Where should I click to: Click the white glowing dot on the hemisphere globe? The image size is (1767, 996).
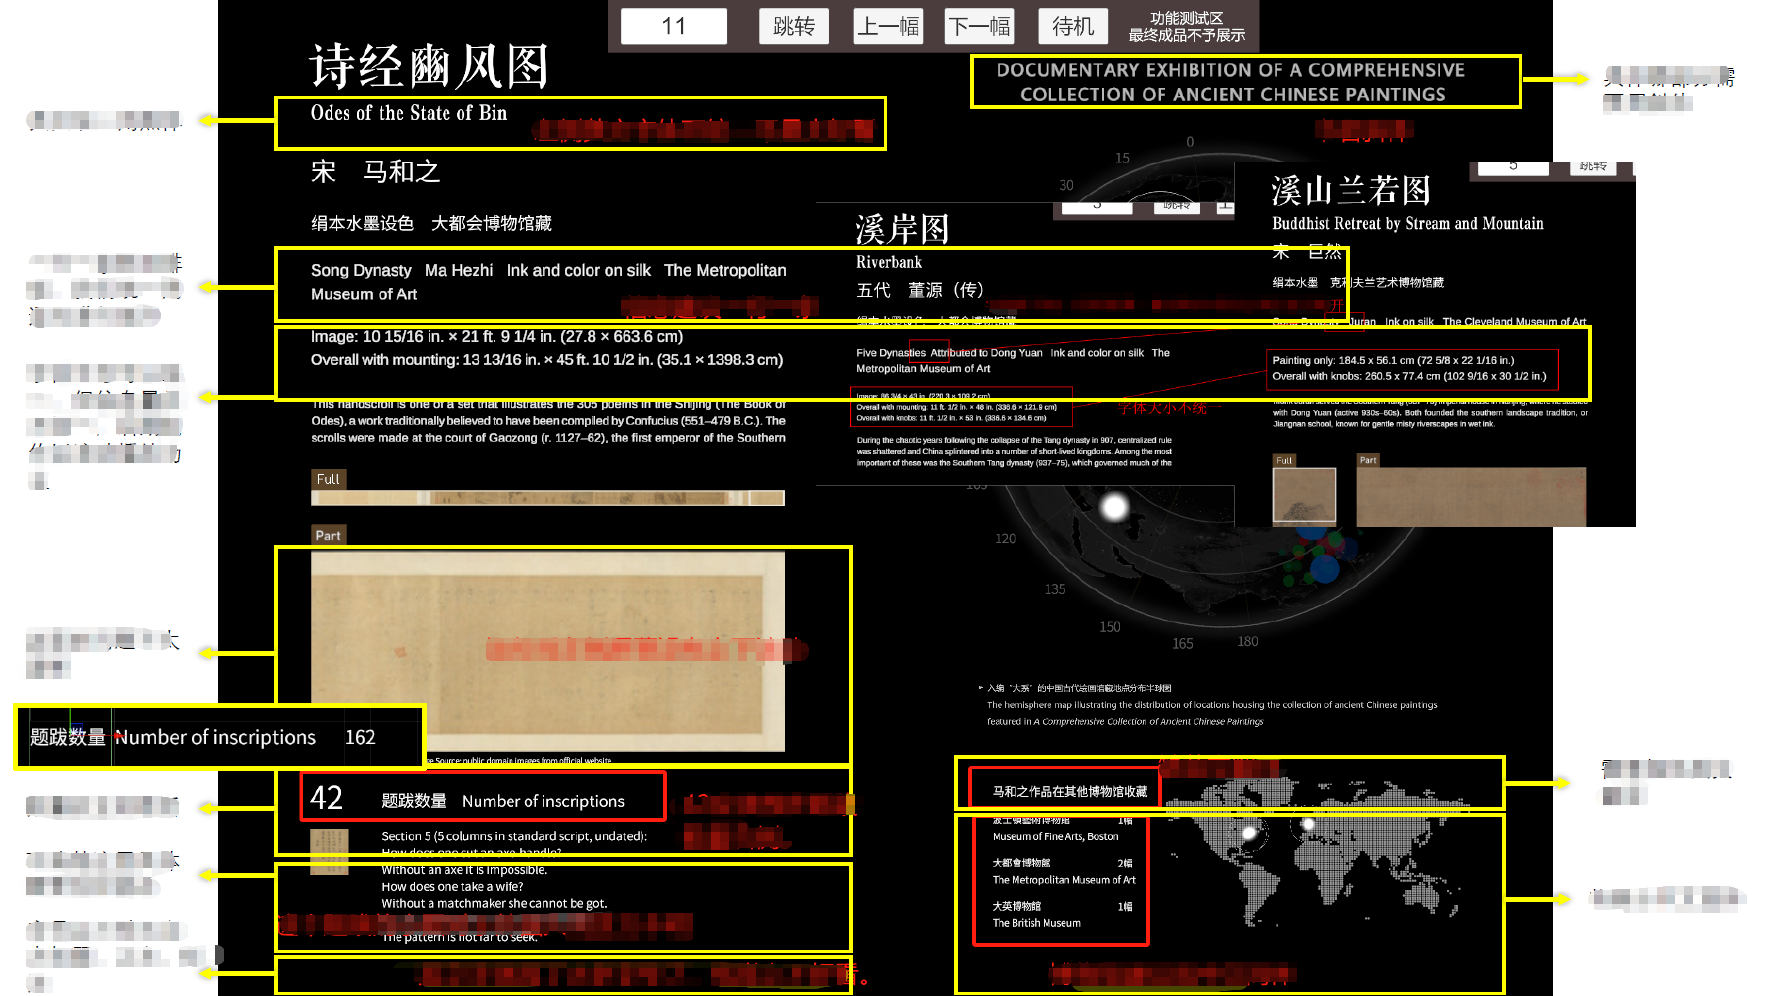pos(1114,507)
